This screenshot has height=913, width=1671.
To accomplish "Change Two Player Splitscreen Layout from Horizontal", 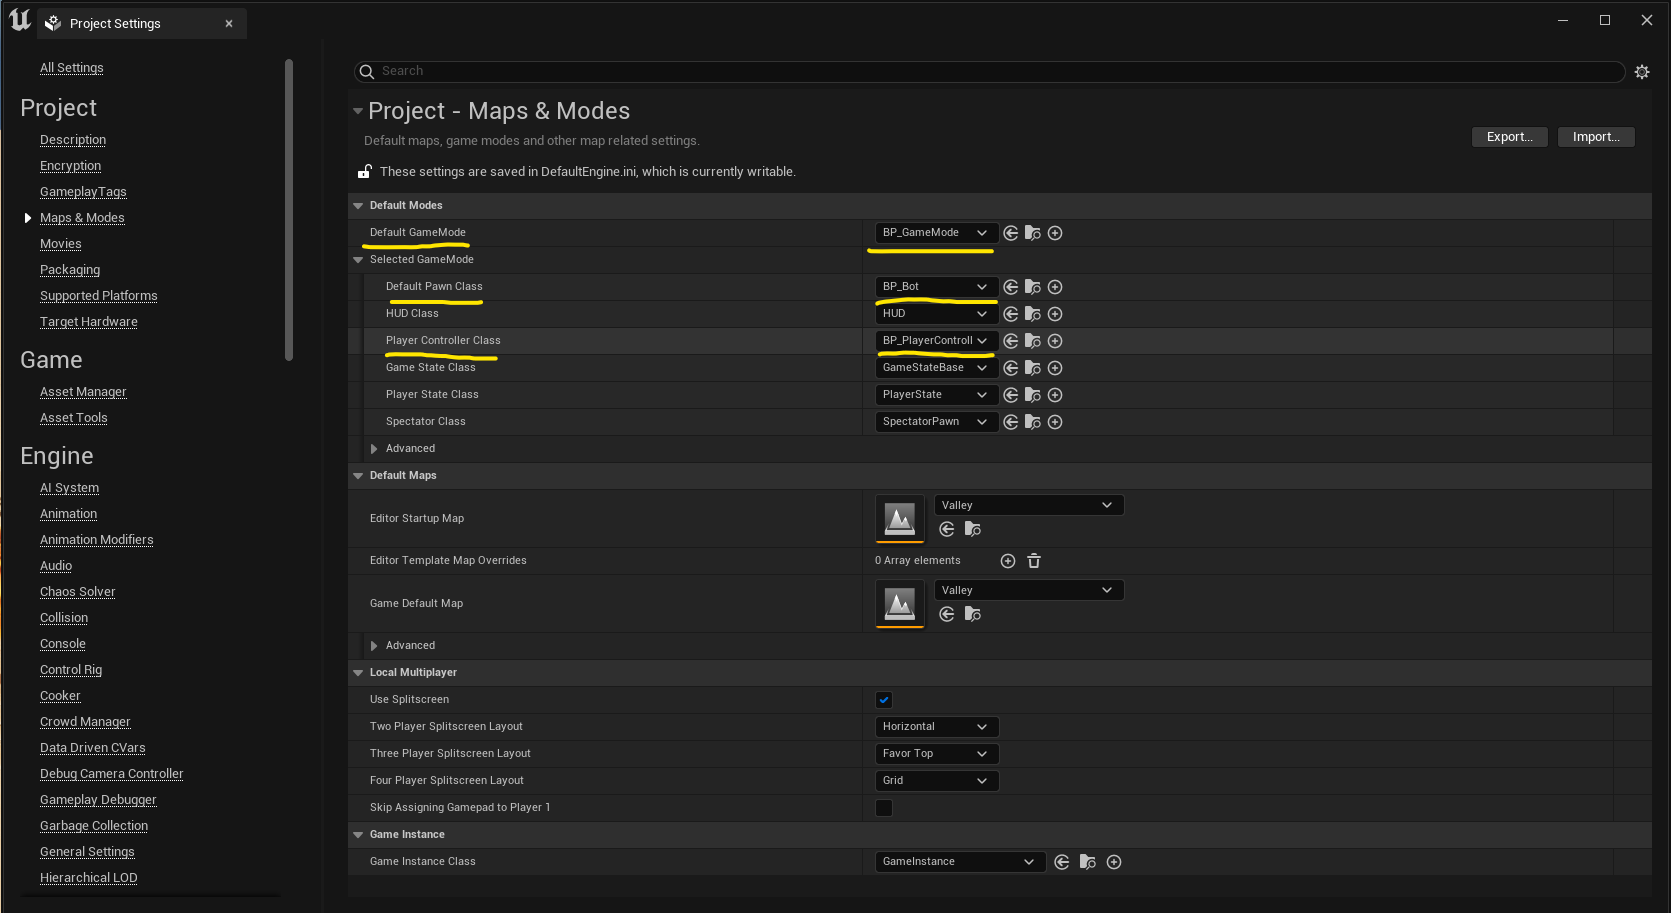I will 936,727.
